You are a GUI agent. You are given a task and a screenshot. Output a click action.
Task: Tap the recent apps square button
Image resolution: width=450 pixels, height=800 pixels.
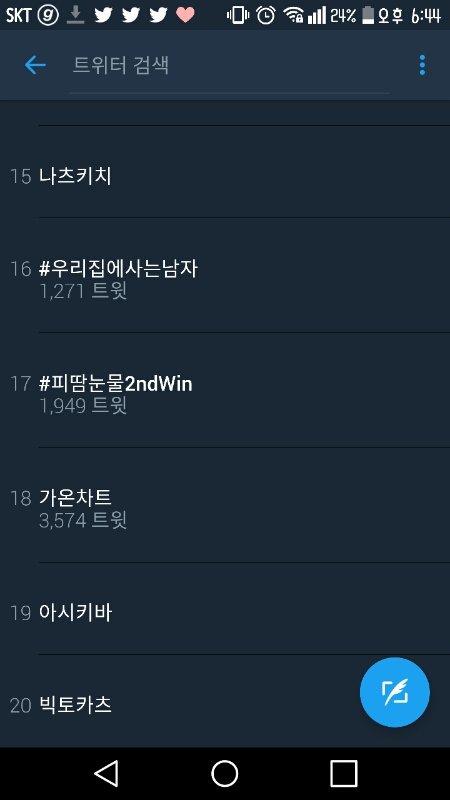pos(343,773)
